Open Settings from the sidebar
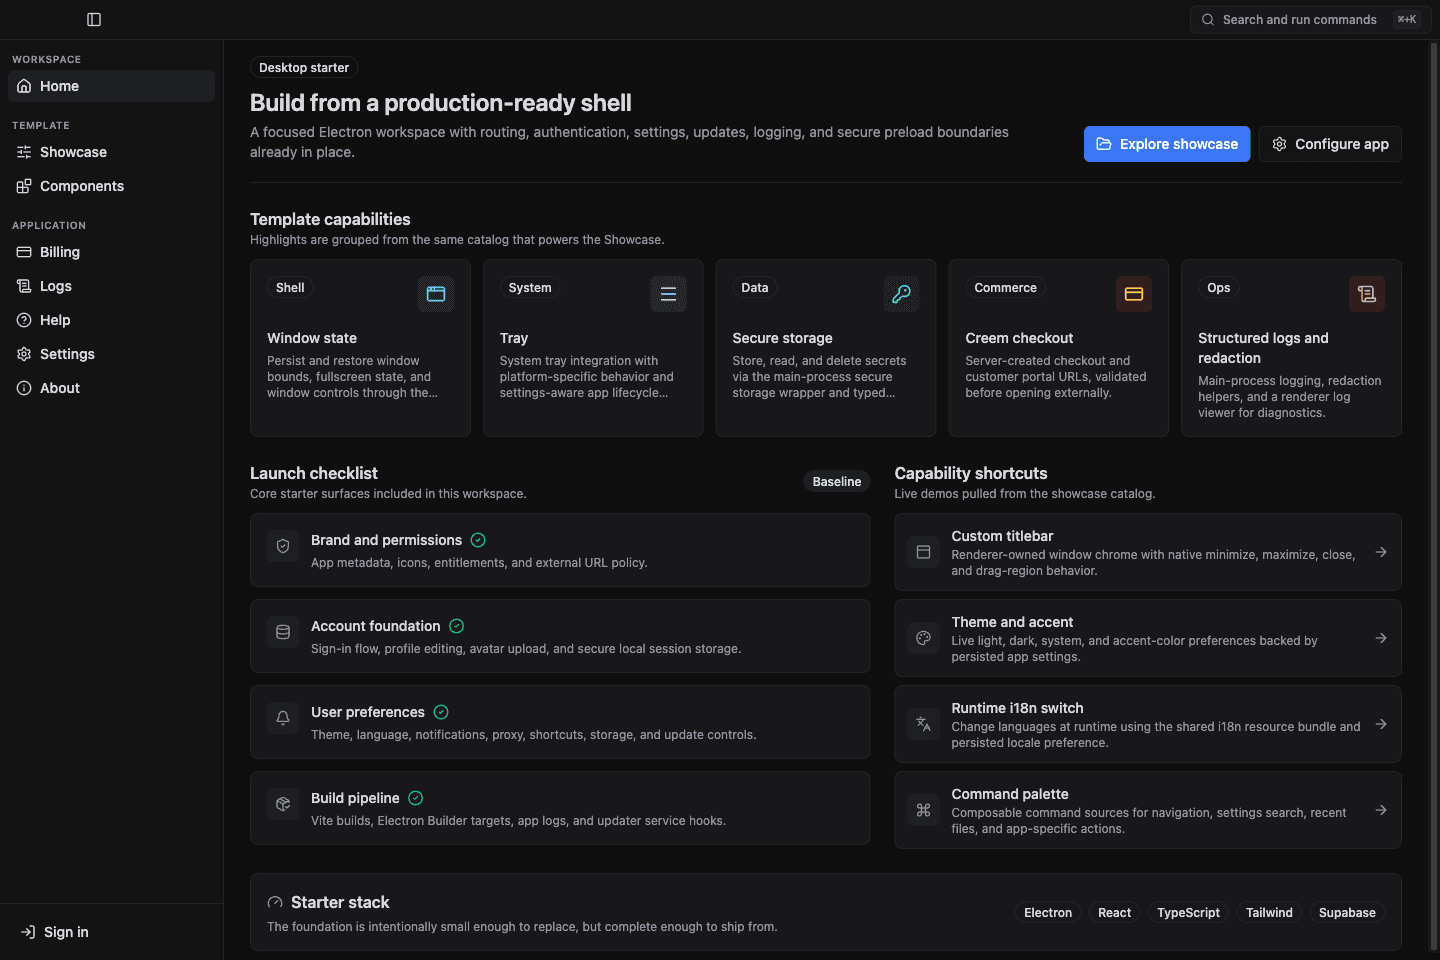The height and width of the screenshot is (960, 1440). (x=111, y=354)
